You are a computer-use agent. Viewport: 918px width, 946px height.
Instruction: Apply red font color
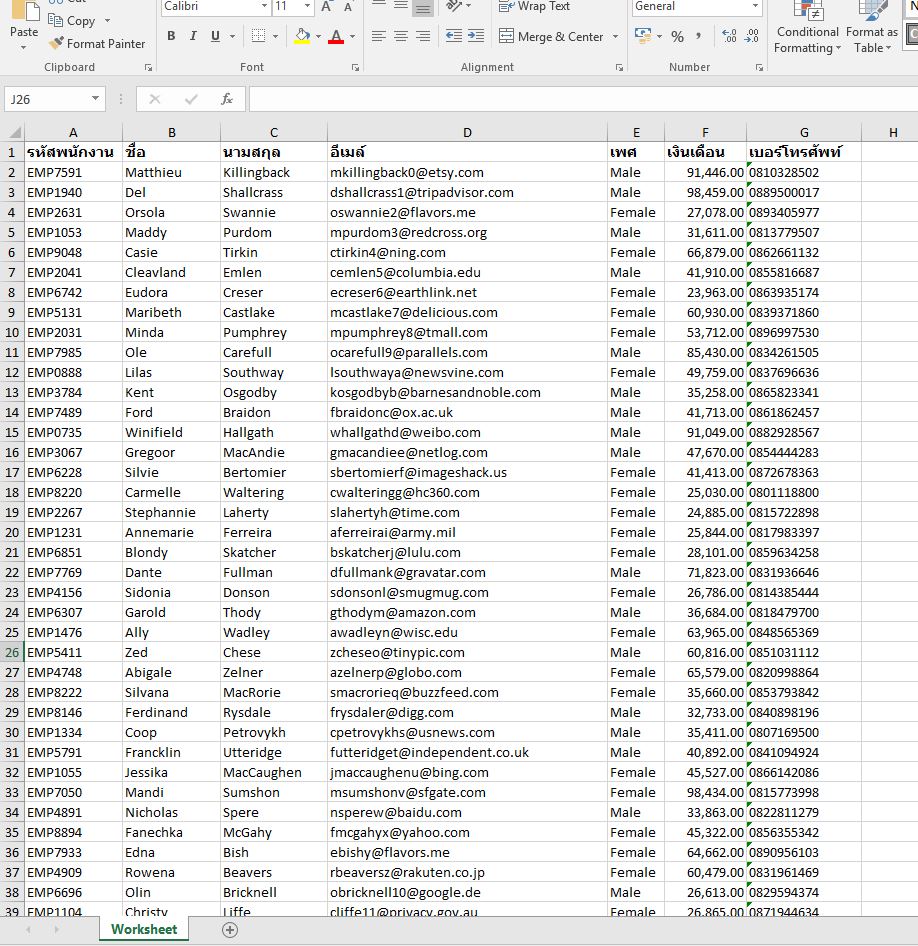pos(336,36)
